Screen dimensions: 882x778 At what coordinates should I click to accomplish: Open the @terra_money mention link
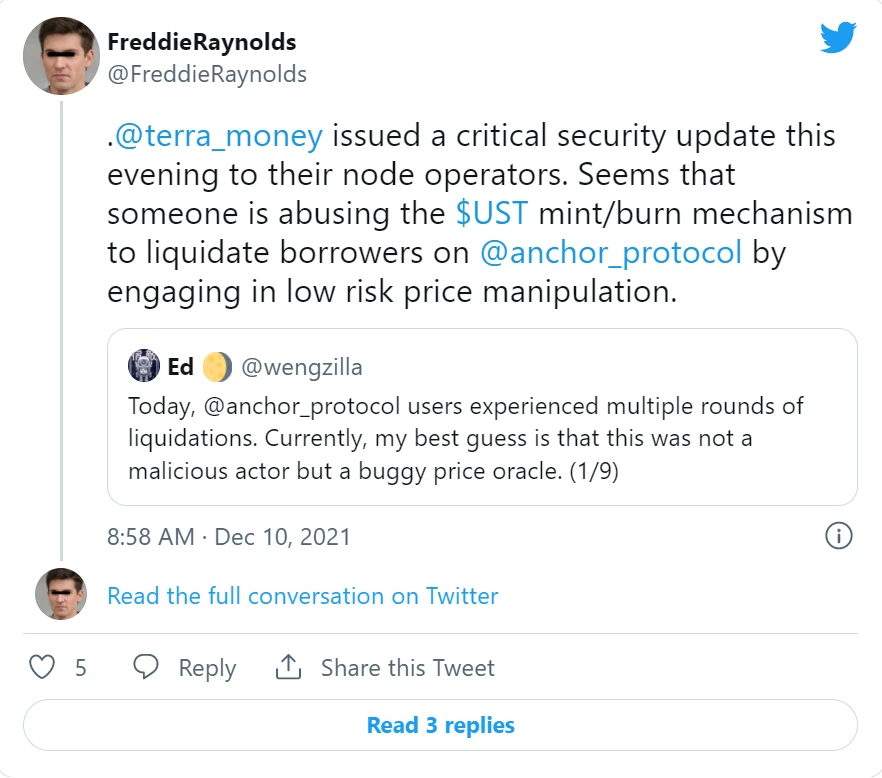point(219,135)
